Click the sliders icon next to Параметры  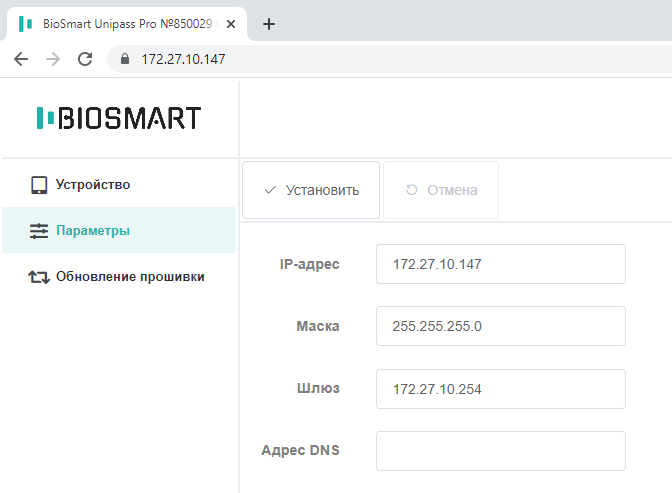[39, 231]
